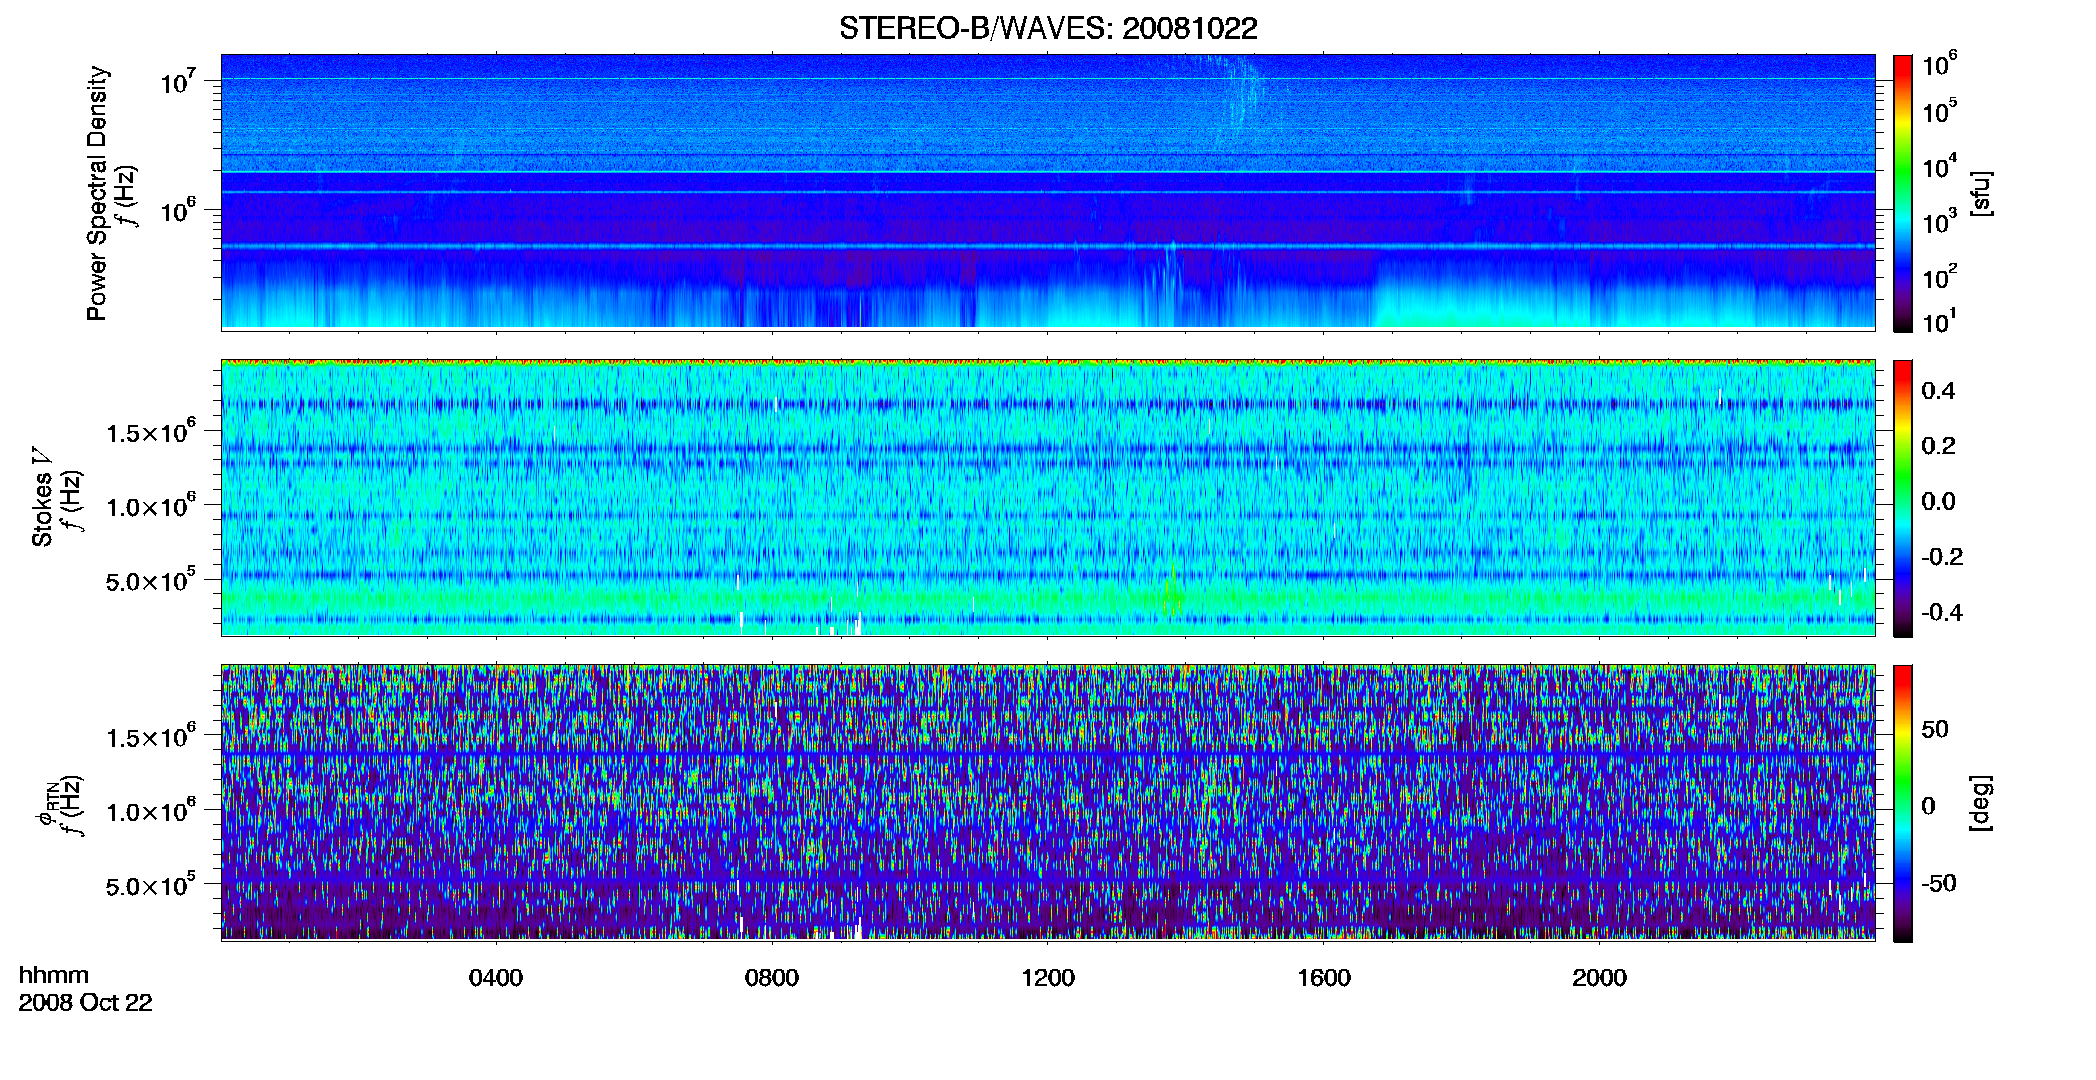Click the "0.4" Stokes V color bar value
The width and height of the screenshot is (2096, 1080).
[x=1938, y=391]
